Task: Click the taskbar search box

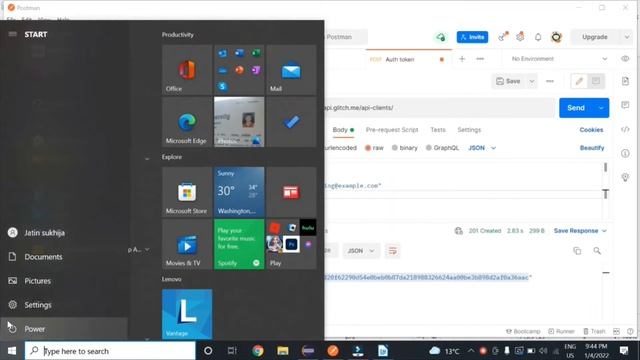Action: tap(110, 351)
